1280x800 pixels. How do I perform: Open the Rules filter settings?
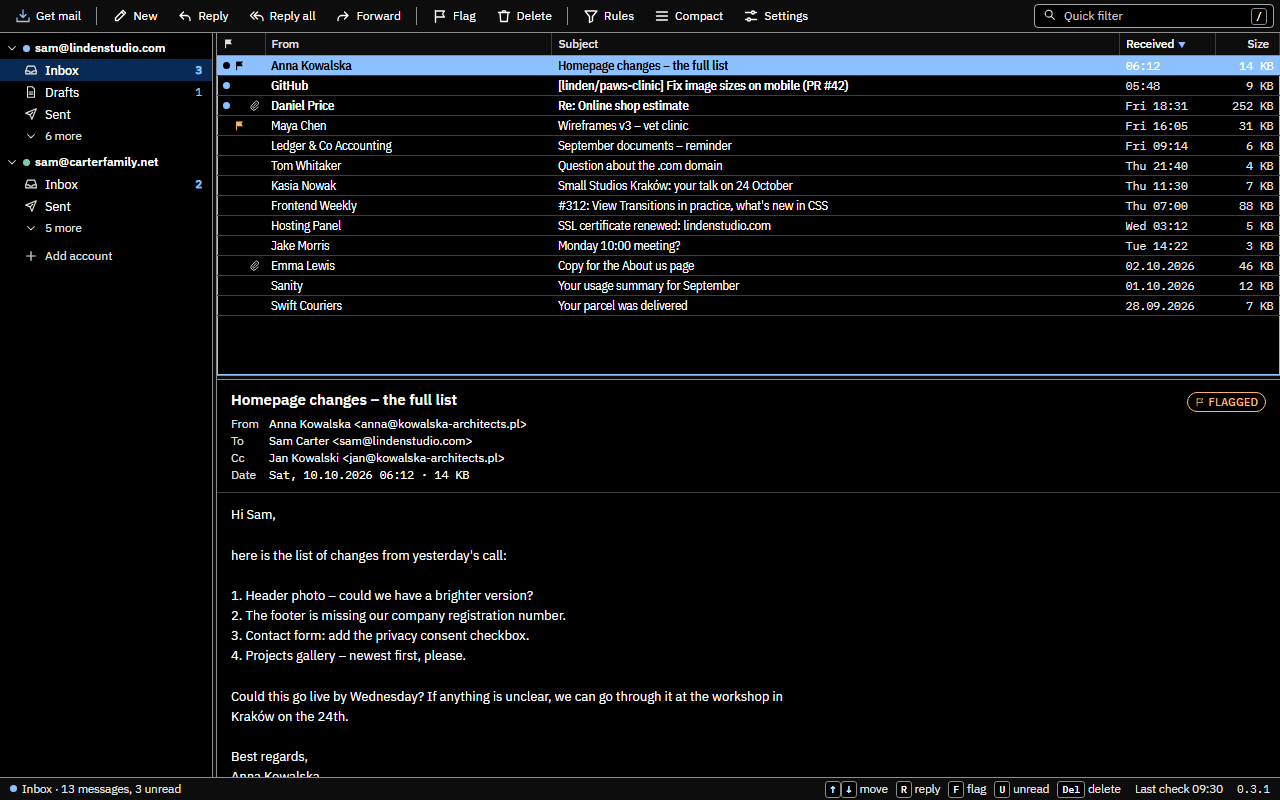pos(608,16)
